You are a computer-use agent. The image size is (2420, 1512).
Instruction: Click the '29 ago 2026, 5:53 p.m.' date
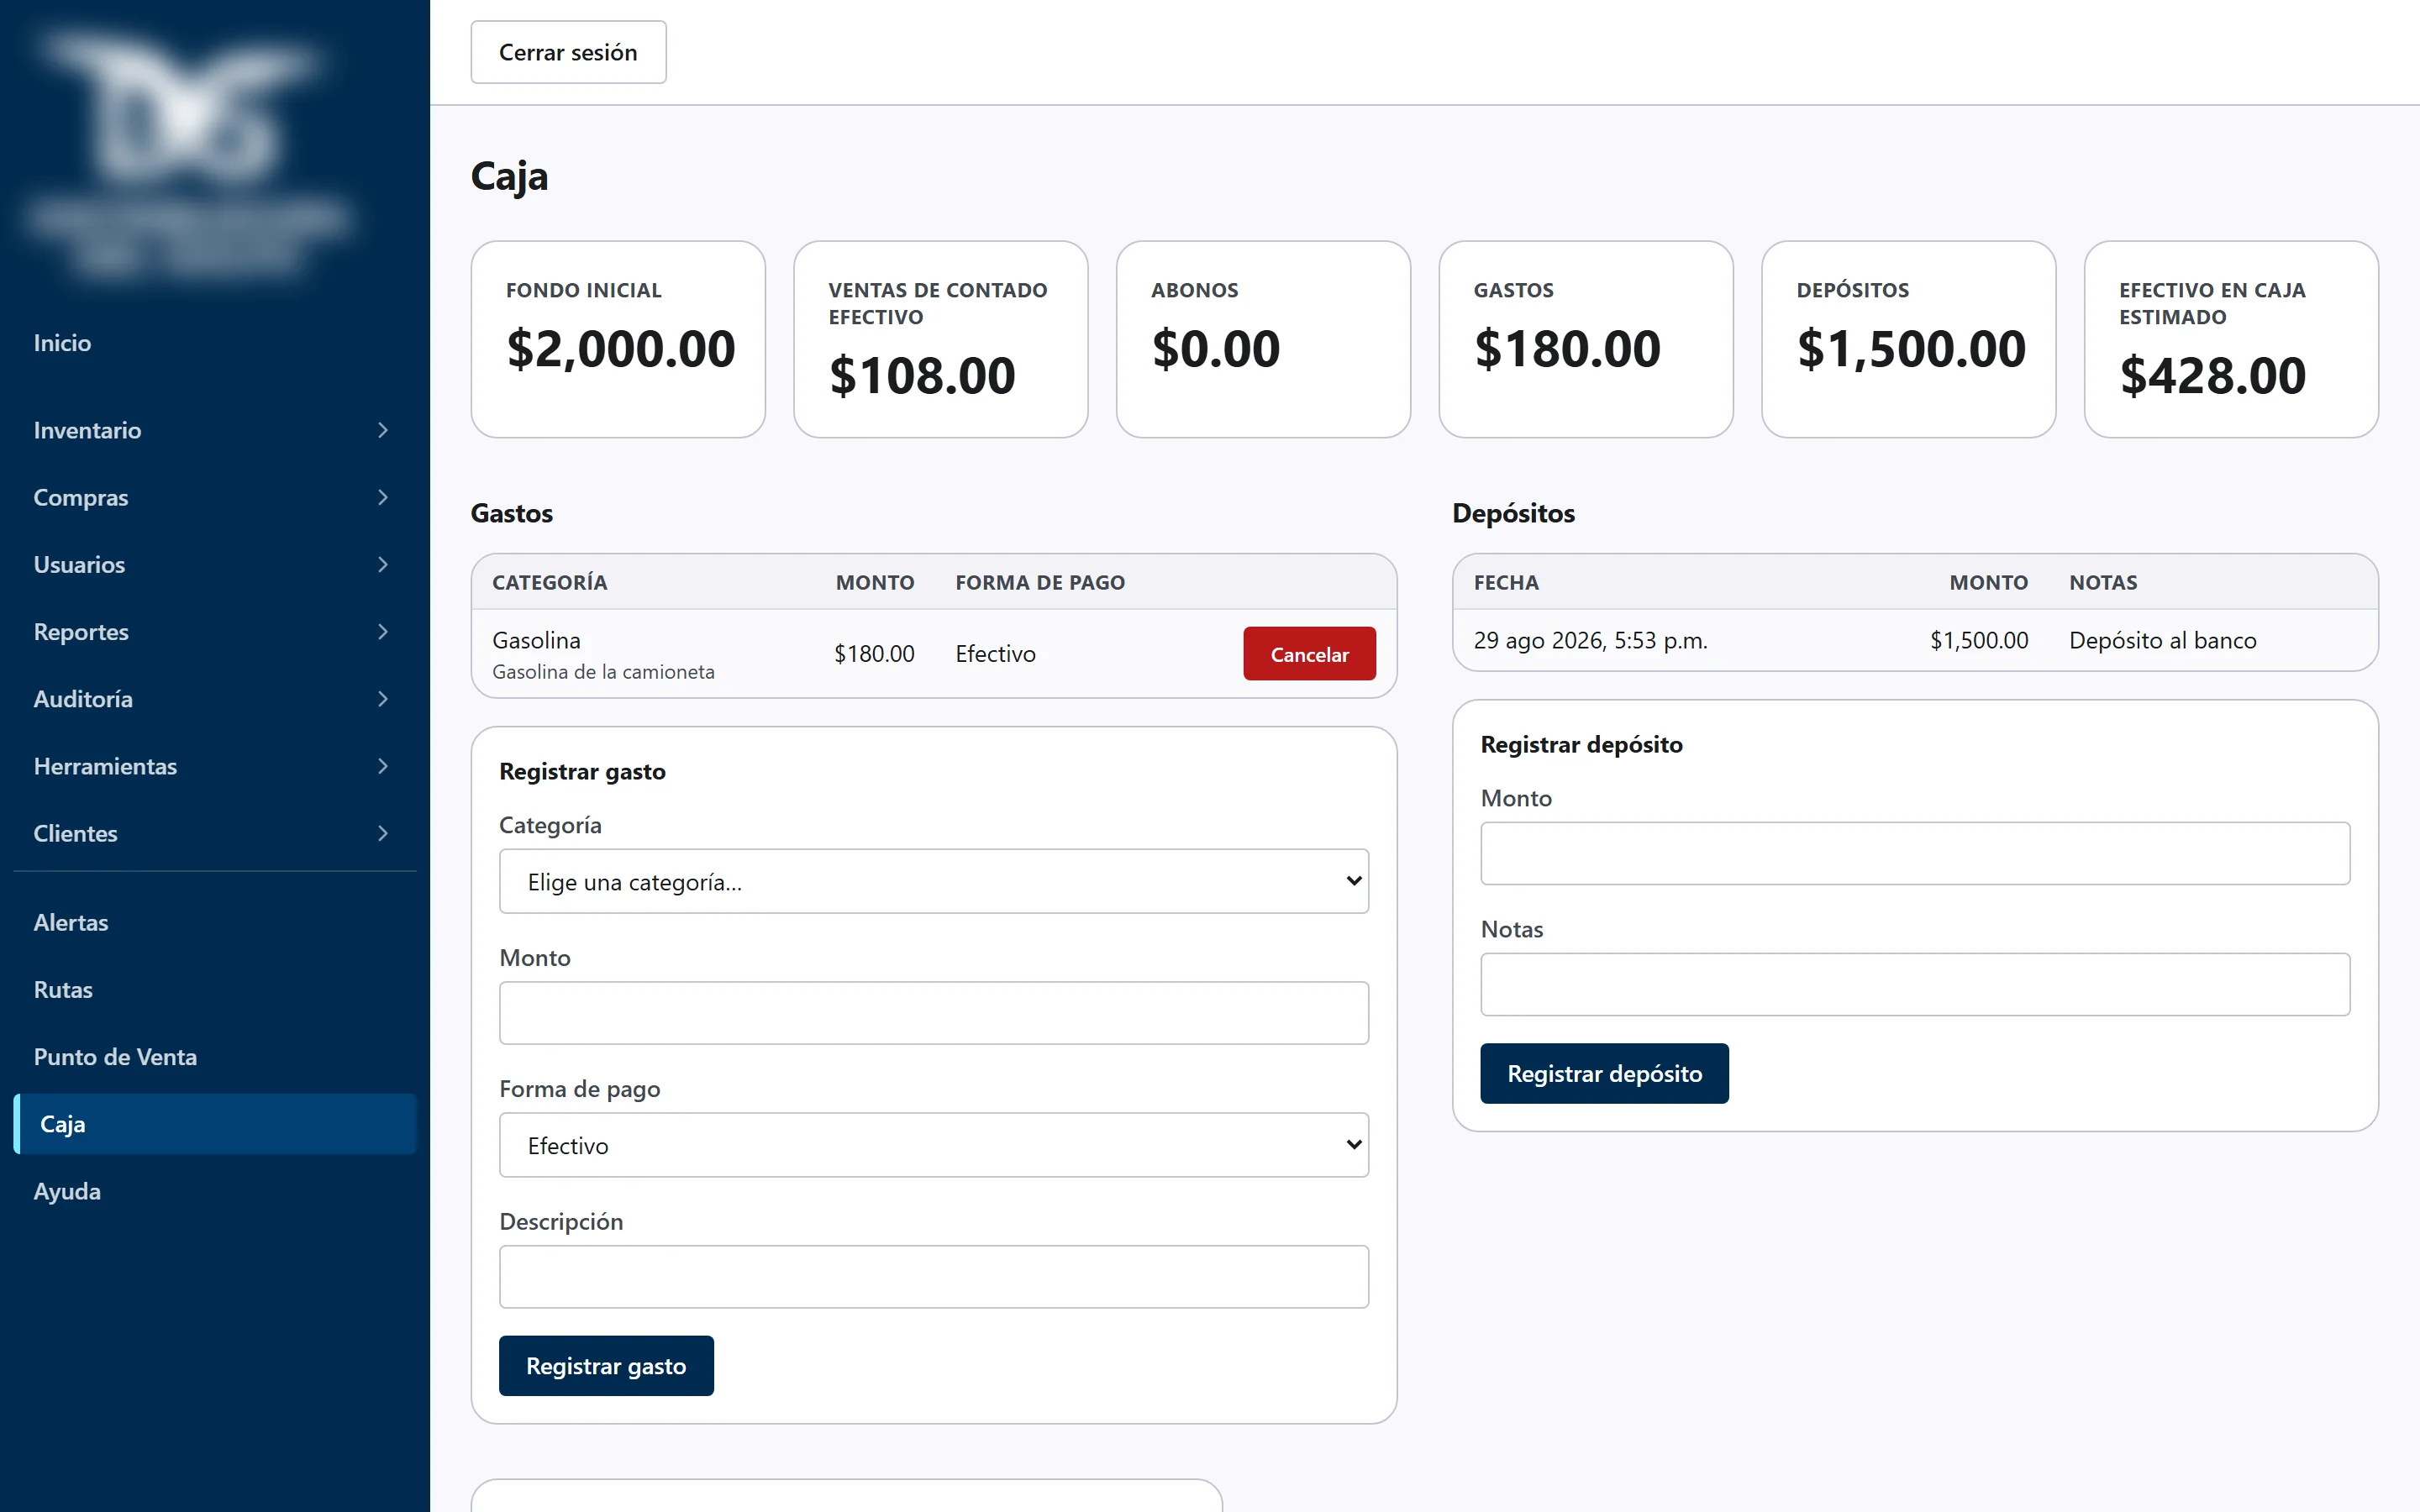(1590, 640)
